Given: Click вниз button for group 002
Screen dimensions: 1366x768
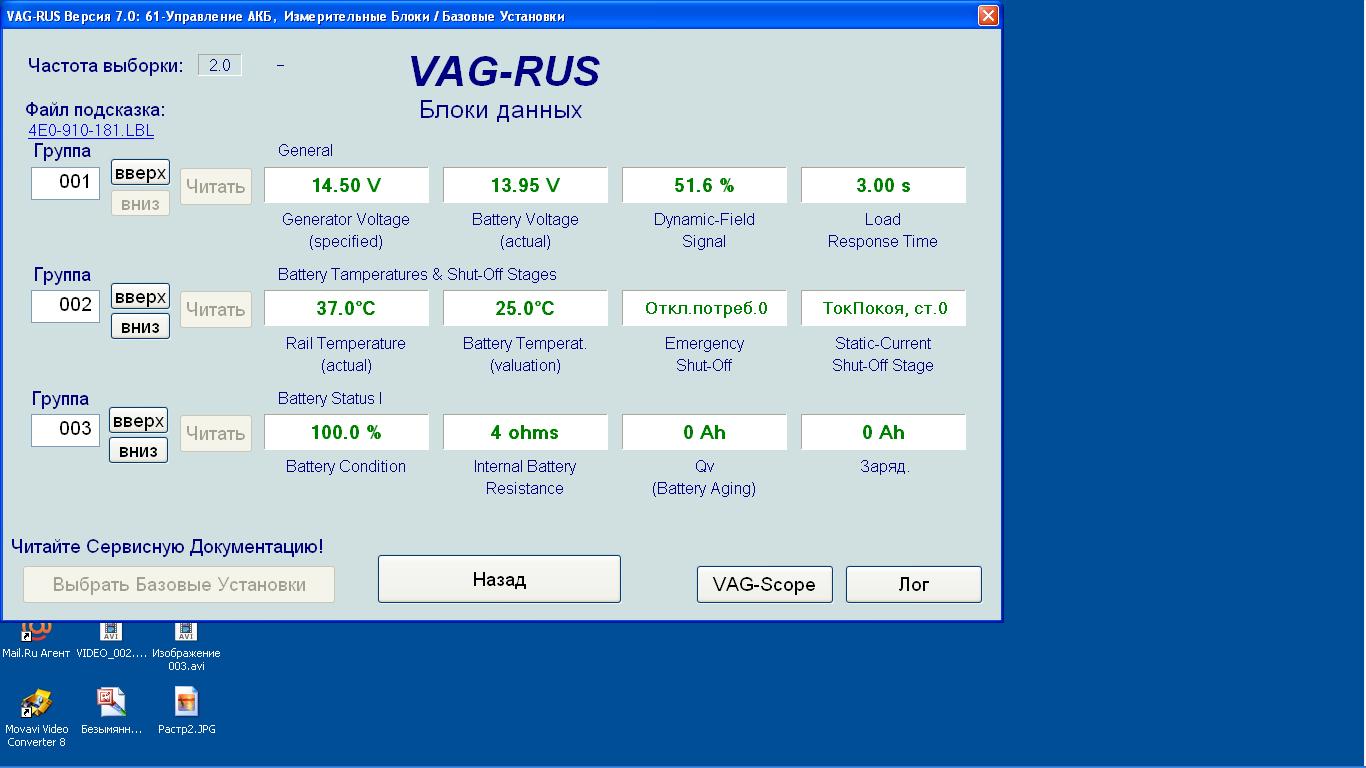Looking at the screenshot, I should click(x=140, y=327).
